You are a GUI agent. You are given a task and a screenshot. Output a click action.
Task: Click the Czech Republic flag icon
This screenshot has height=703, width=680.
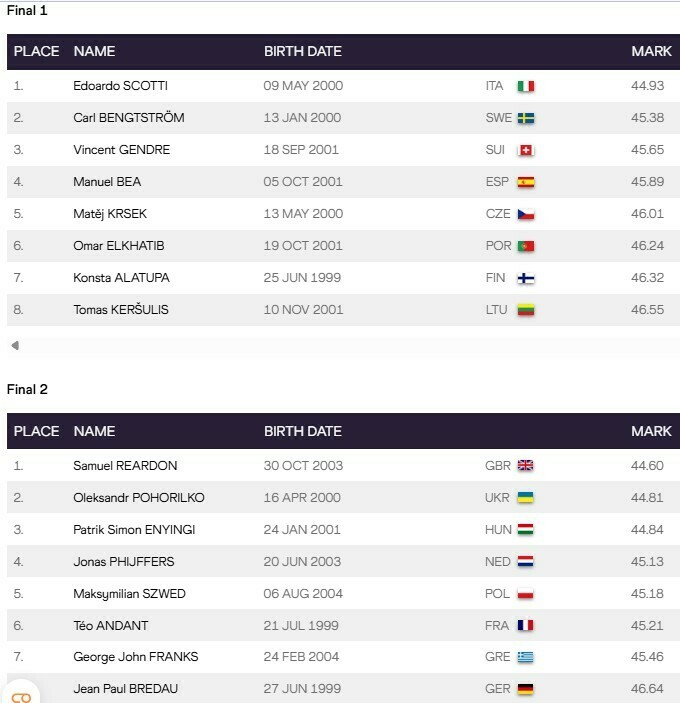coord(525,214)
